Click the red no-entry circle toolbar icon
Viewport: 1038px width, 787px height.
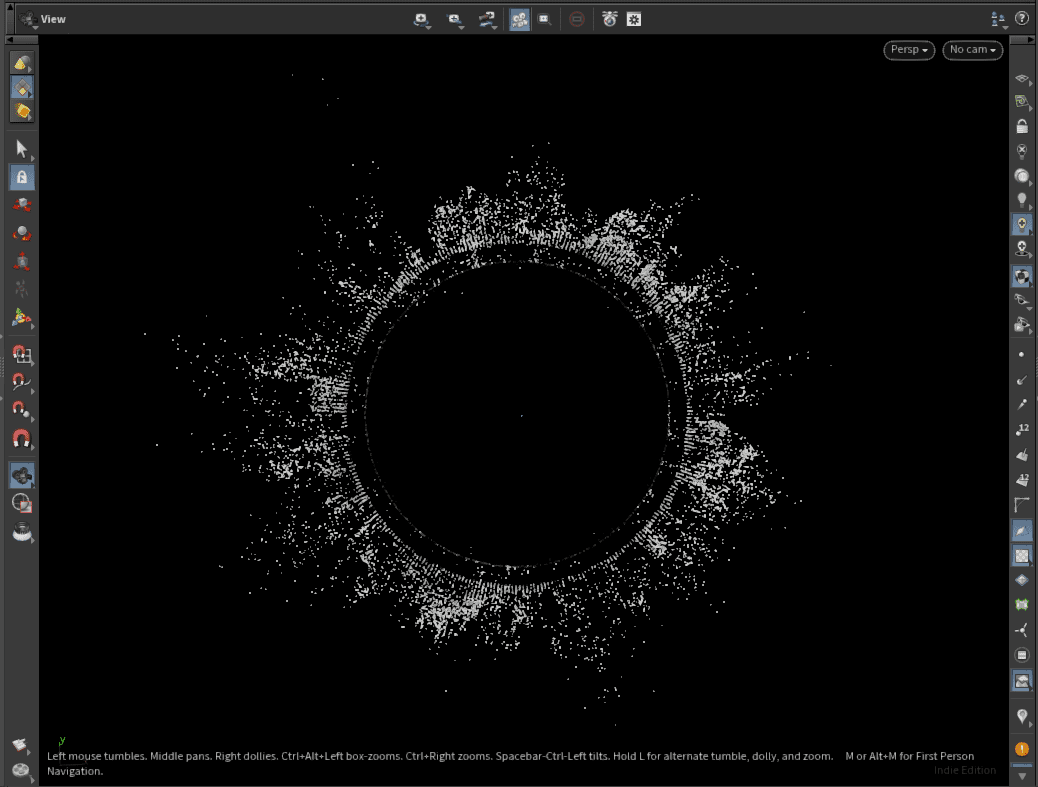pos(577,19)
